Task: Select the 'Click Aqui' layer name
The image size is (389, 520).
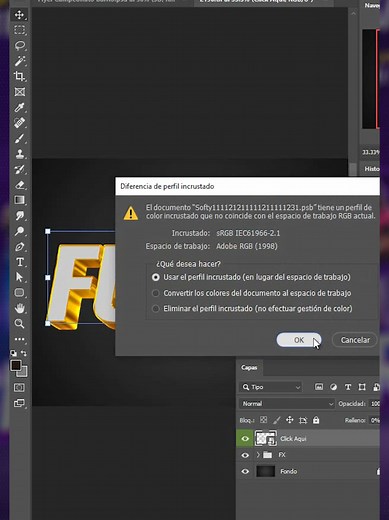Action: [293, 439]
